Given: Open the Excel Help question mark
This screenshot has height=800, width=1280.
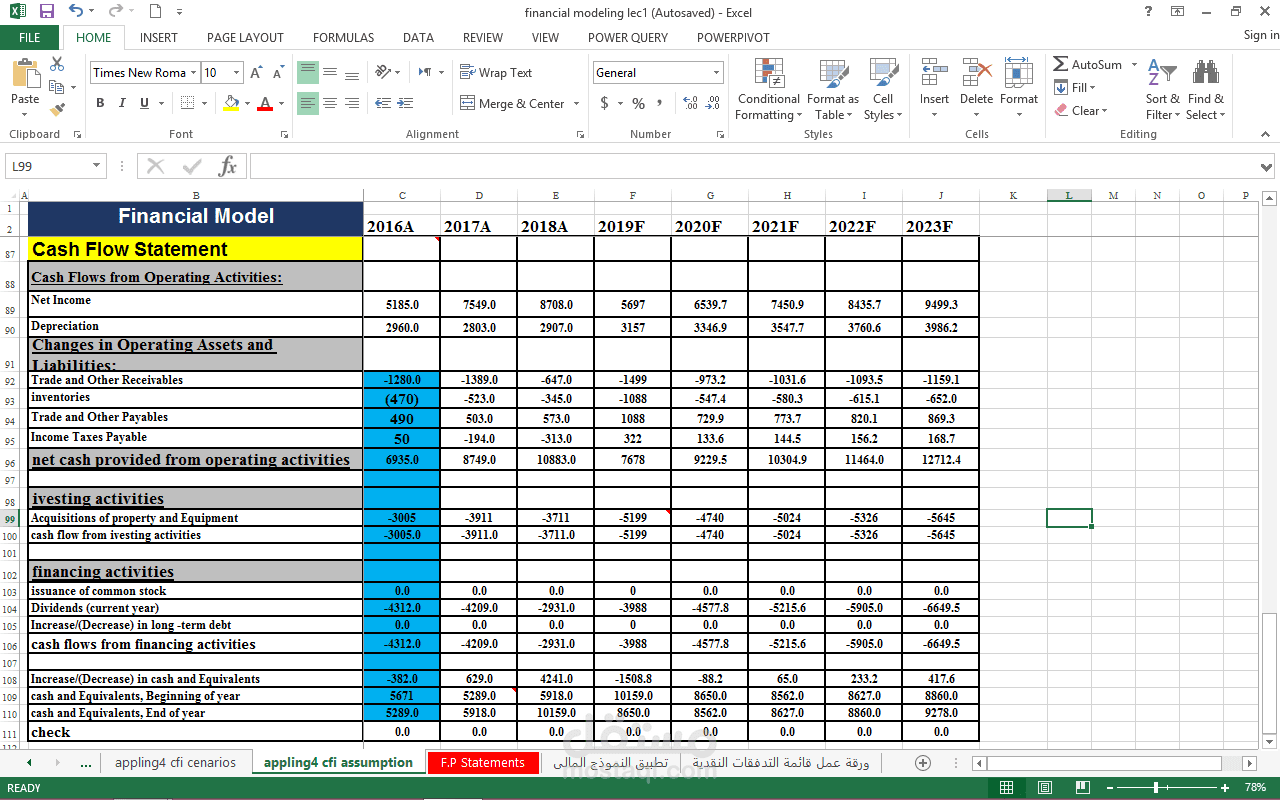Looking at the screenshot, I should (1148, 12).
